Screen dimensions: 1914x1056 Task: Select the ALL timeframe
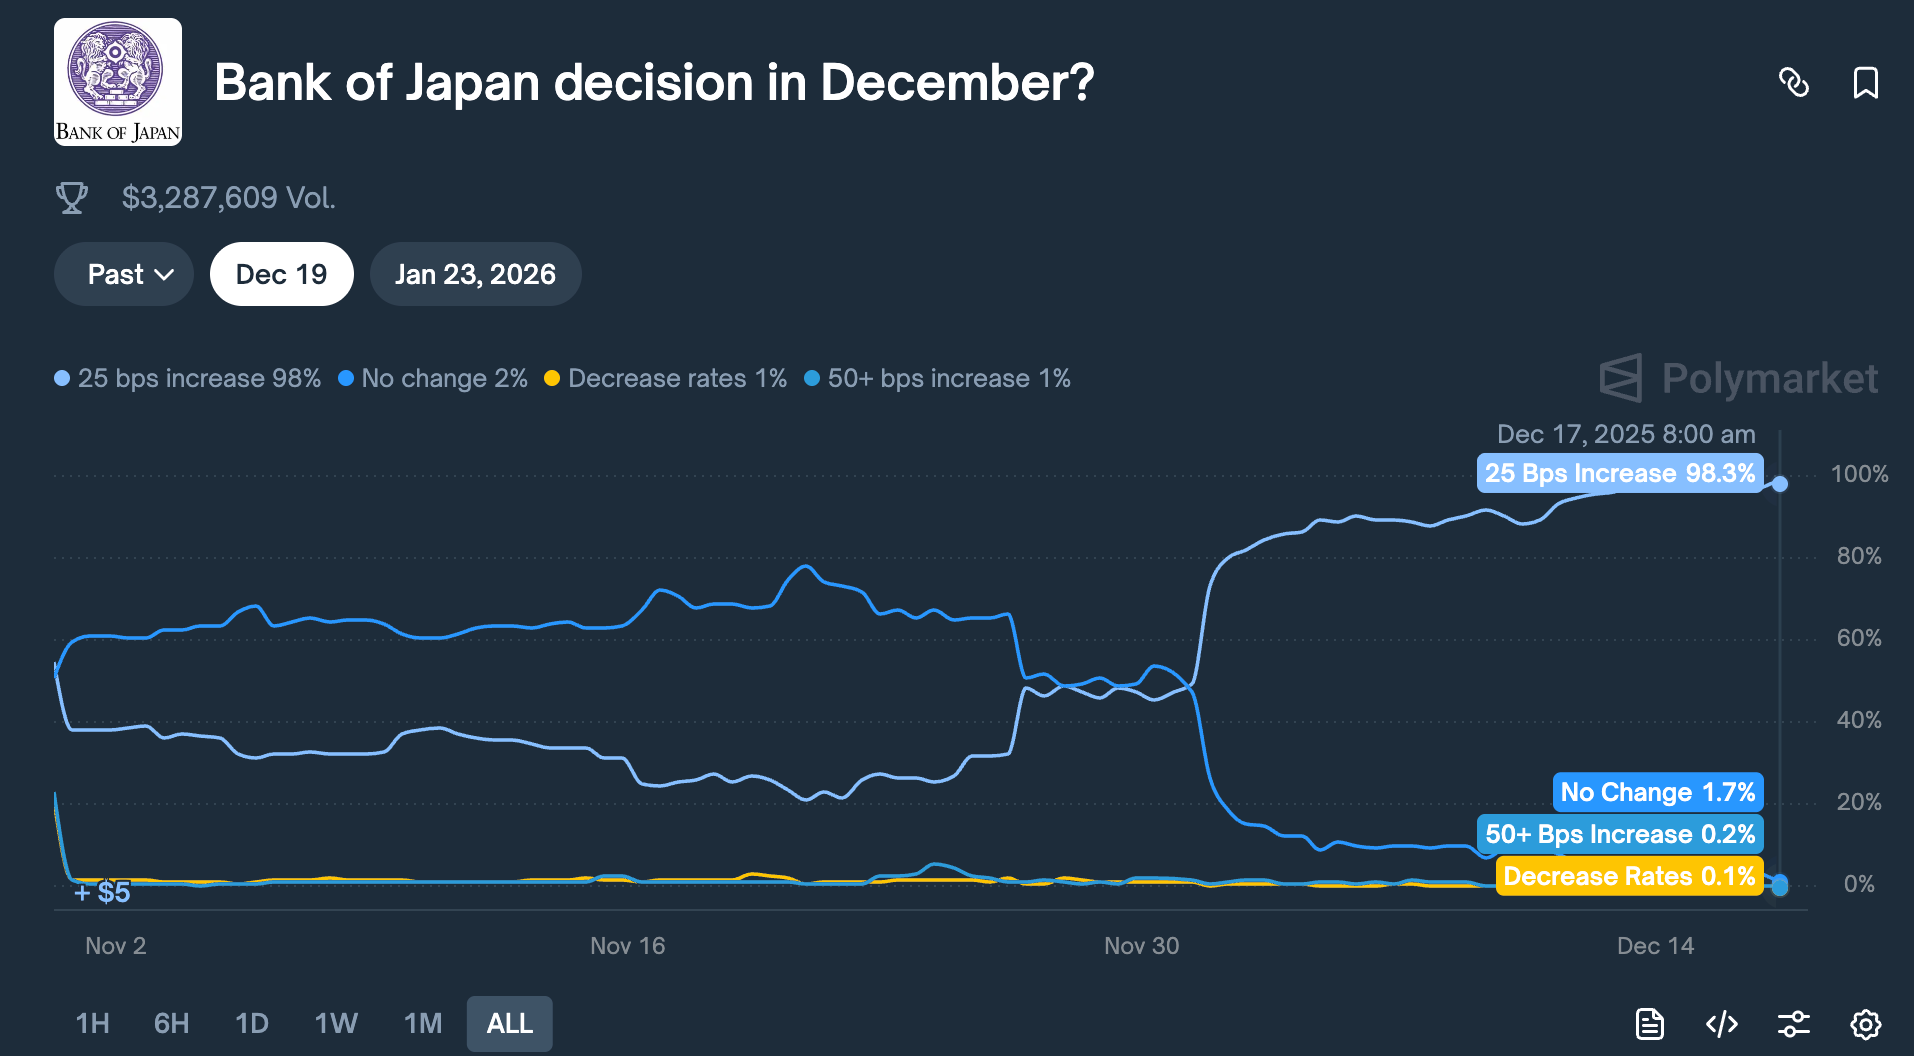pos(509,1024)
